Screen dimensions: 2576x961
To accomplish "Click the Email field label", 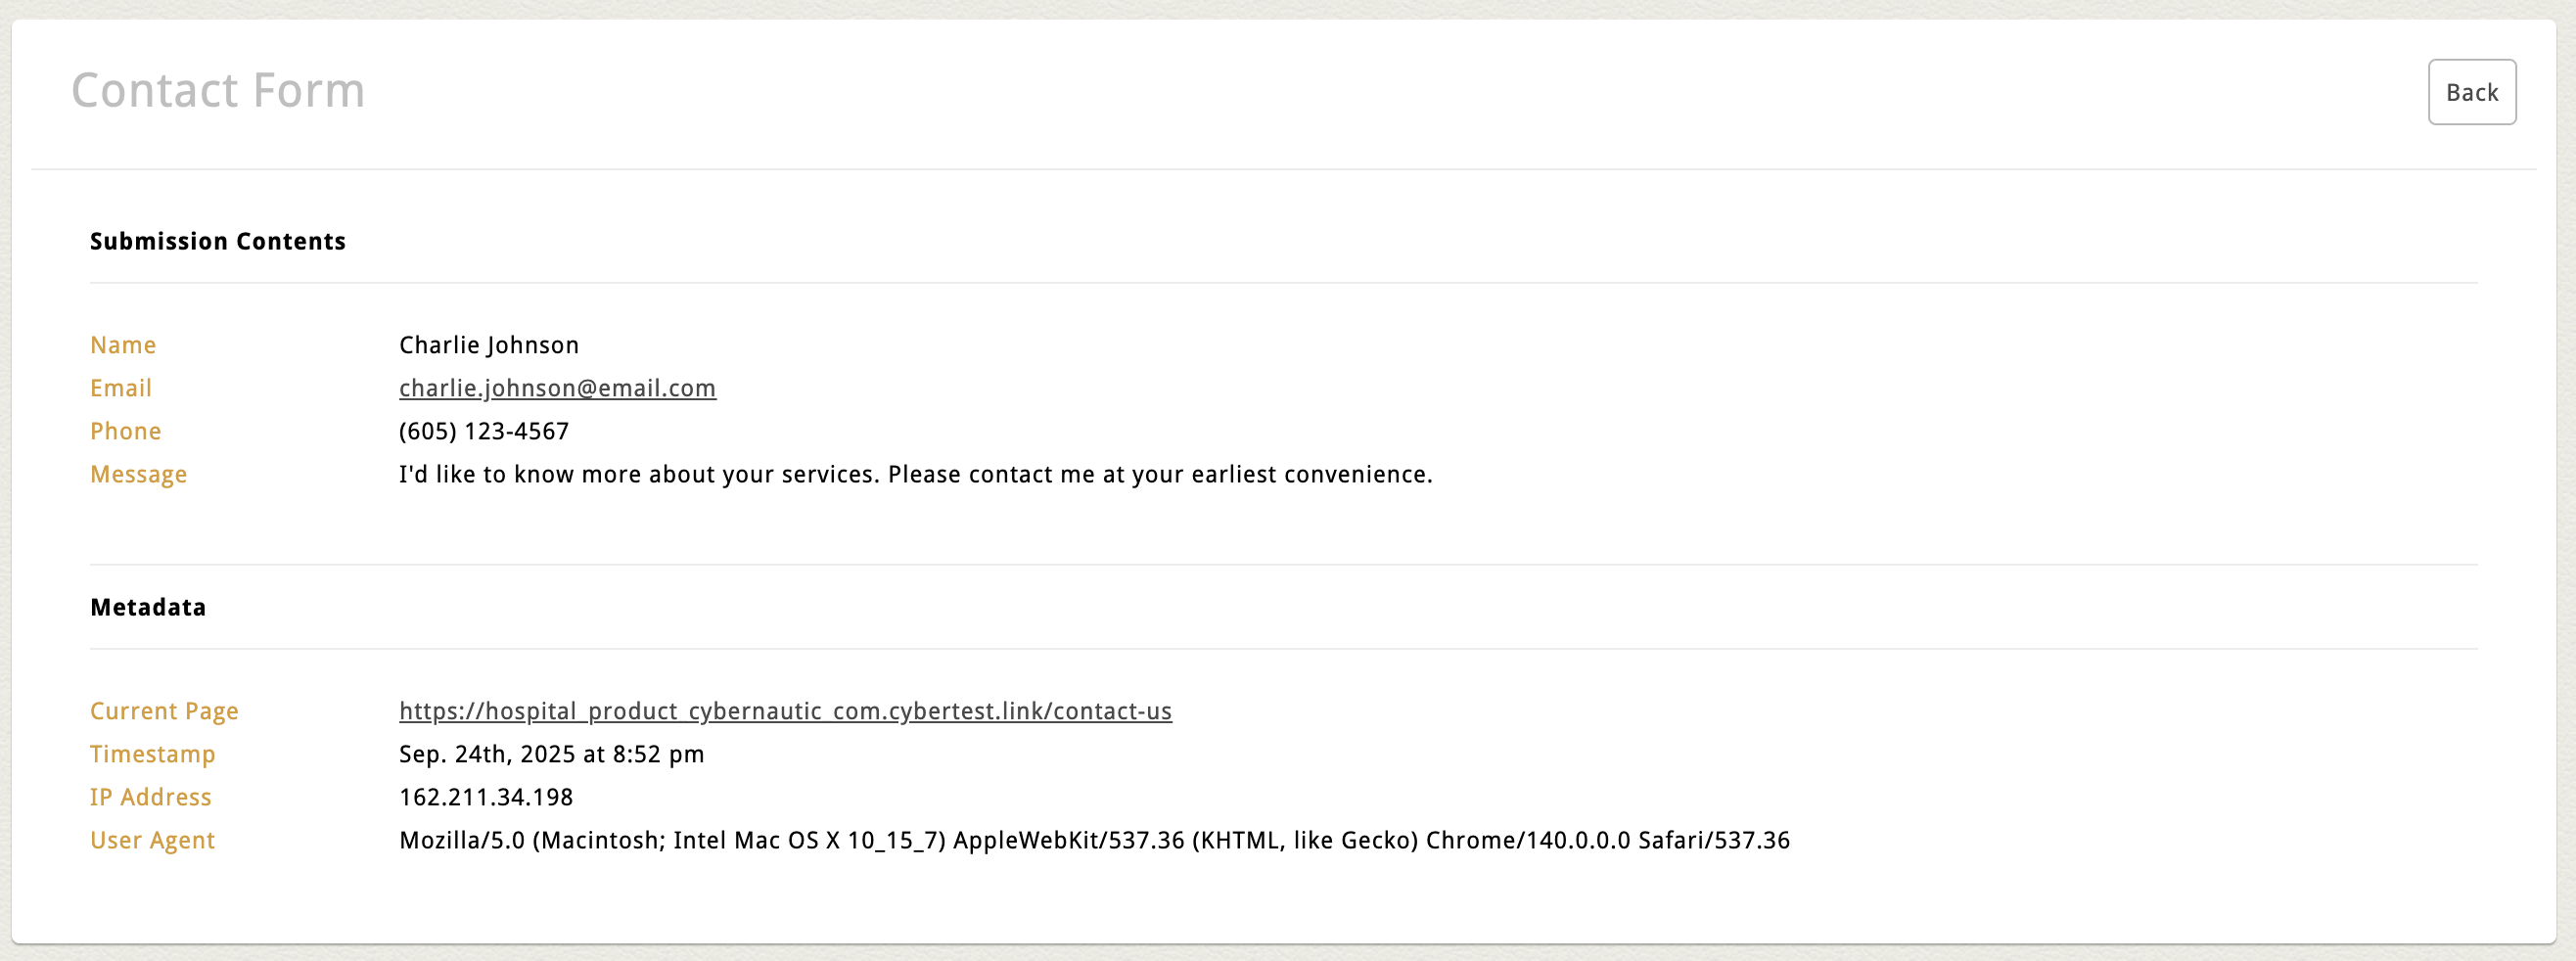I will click(121, 388).
